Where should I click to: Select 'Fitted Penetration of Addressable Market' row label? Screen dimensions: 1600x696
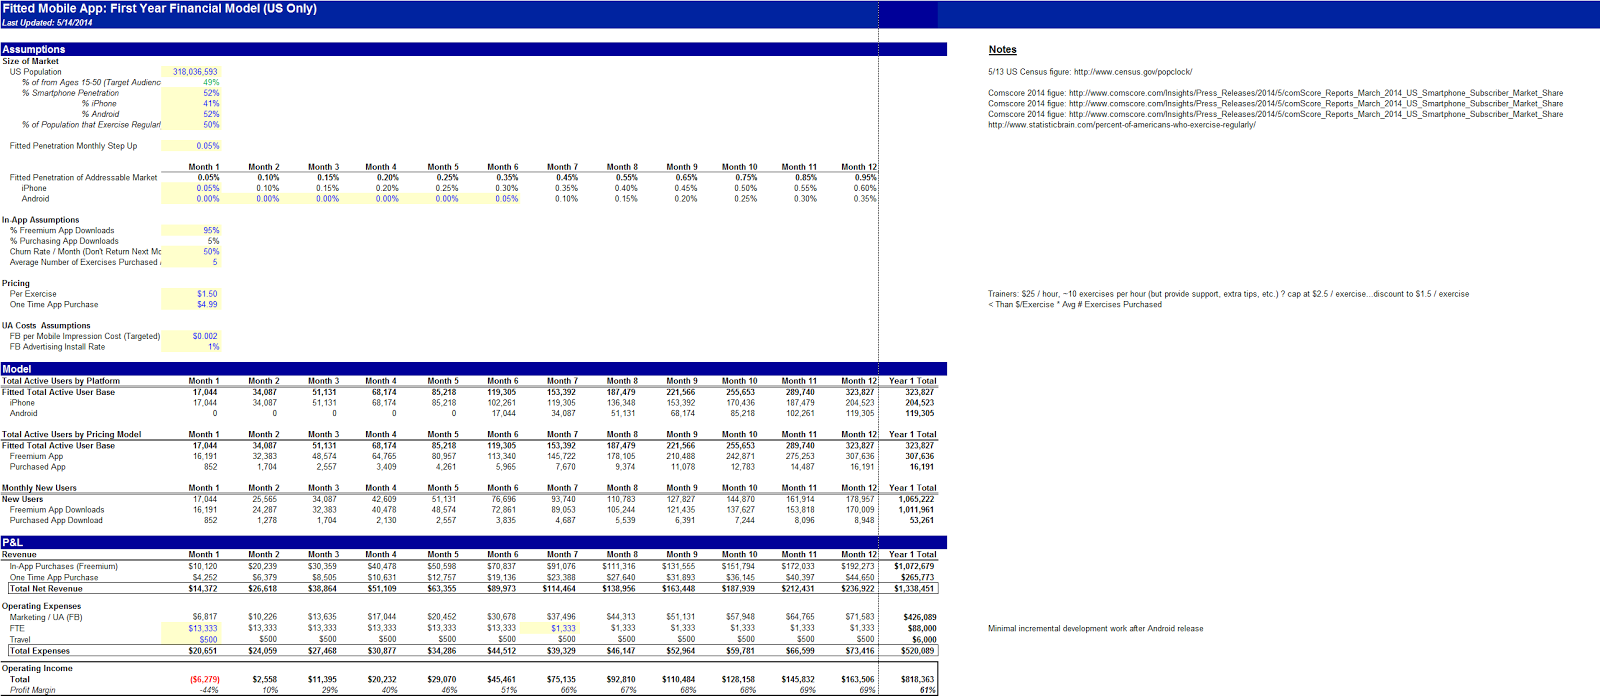pos(83,178)
